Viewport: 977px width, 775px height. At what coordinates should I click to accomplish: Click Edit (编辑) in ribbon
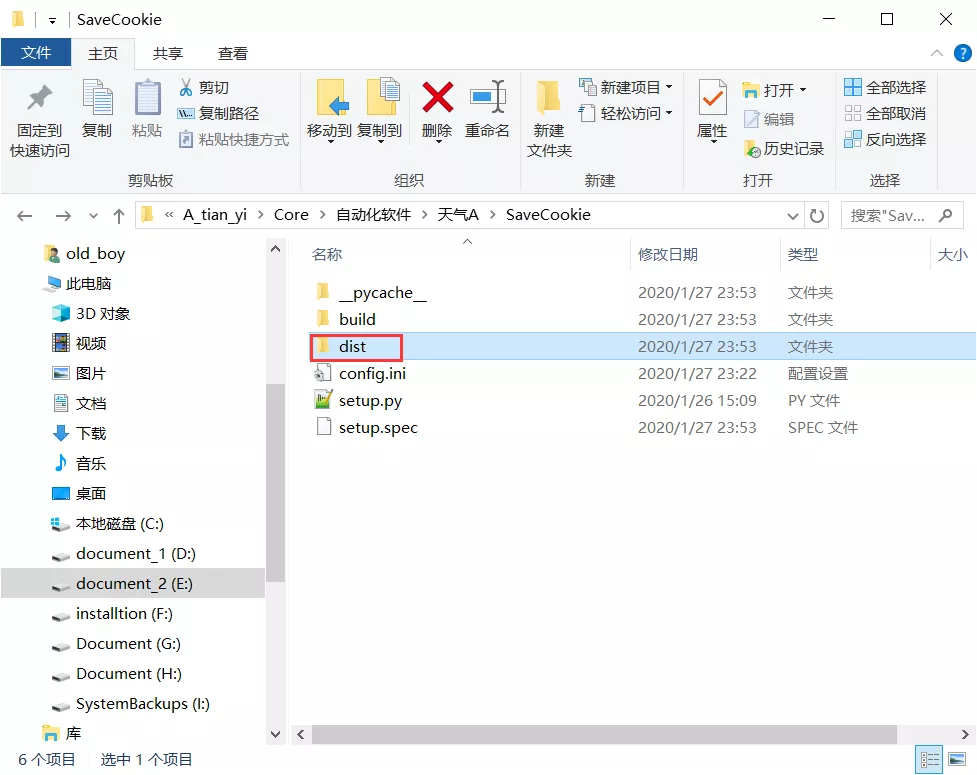(769, 119)
